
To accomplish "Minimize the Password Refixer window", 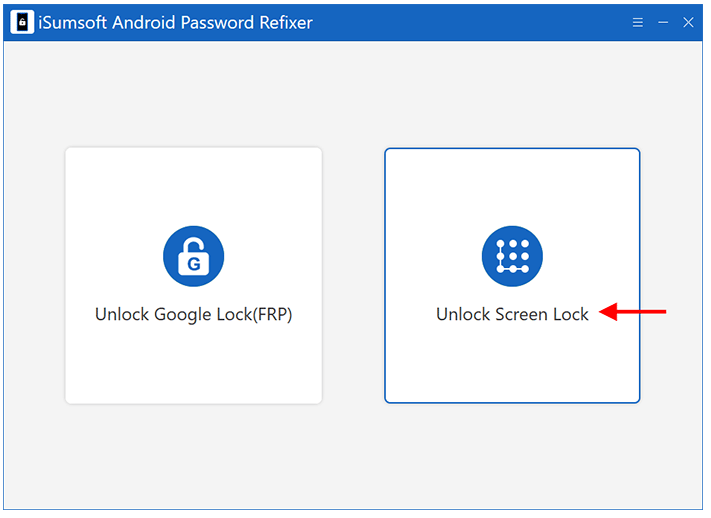I will pyautogui.click(x=663, y=22).
